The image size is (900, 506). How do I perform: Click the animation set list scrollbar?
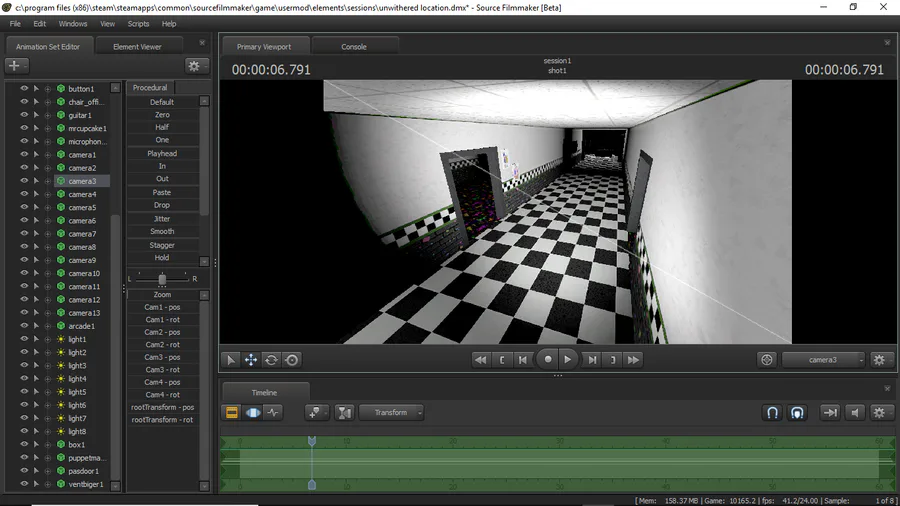[115, 347]
